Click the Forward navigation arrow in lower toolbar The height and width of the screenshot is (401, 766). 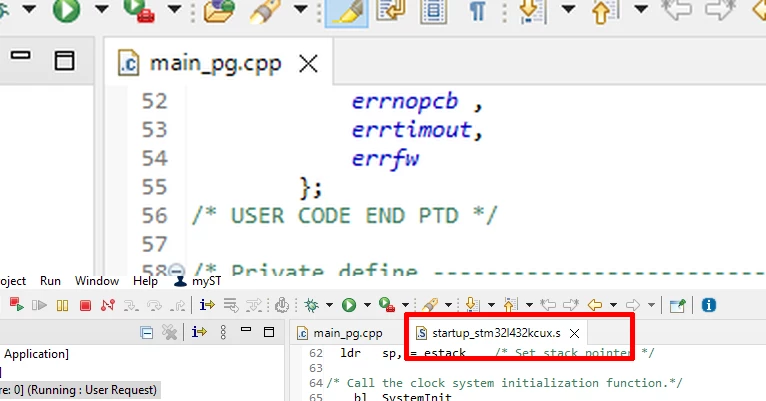pos(633,305)
